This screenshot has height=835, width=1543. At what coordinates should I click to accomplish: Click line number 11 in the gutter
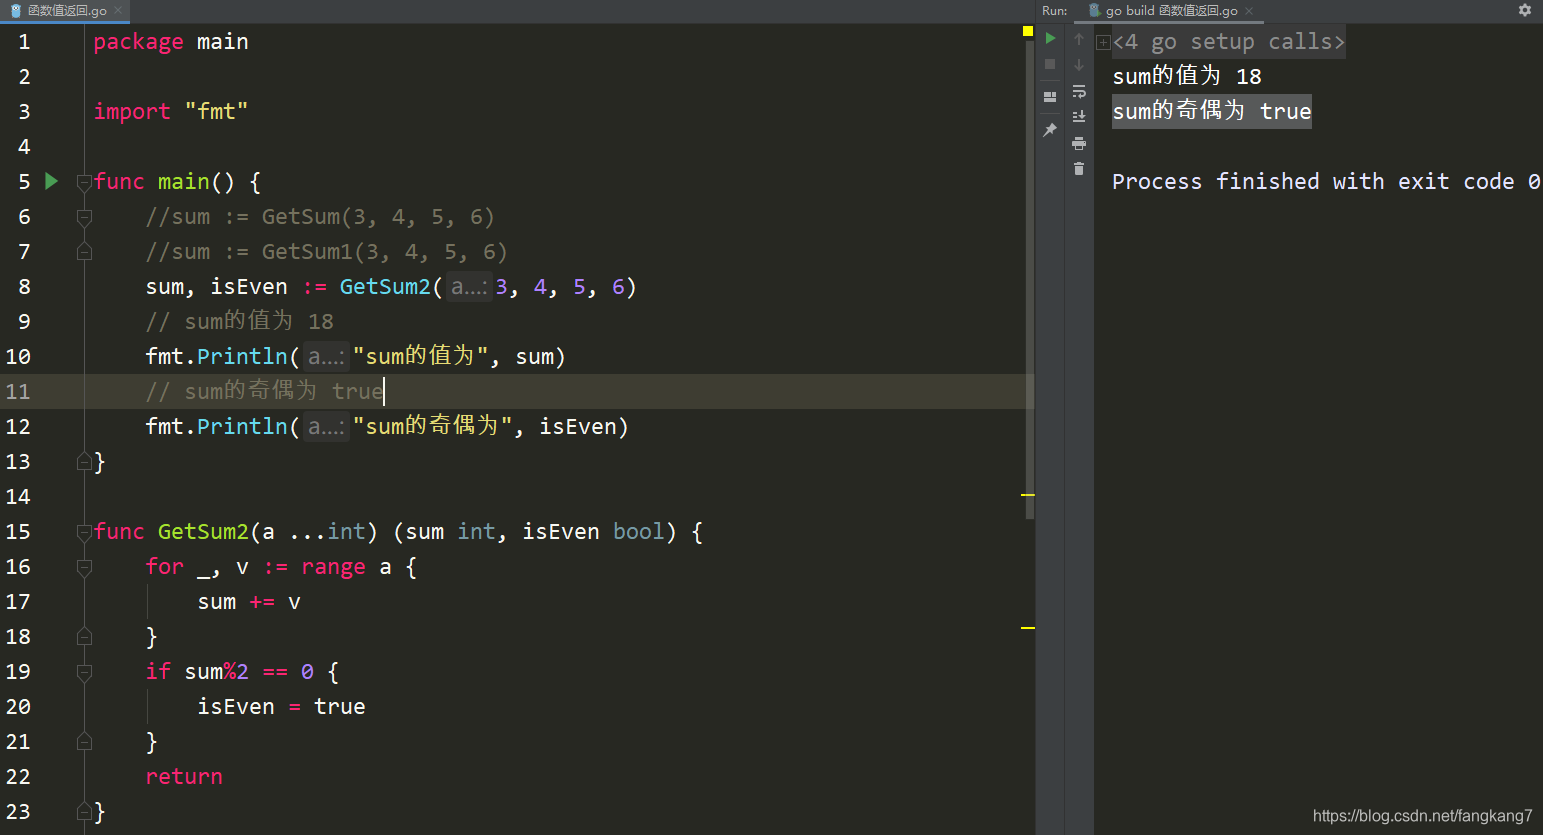tap(18, 392)
